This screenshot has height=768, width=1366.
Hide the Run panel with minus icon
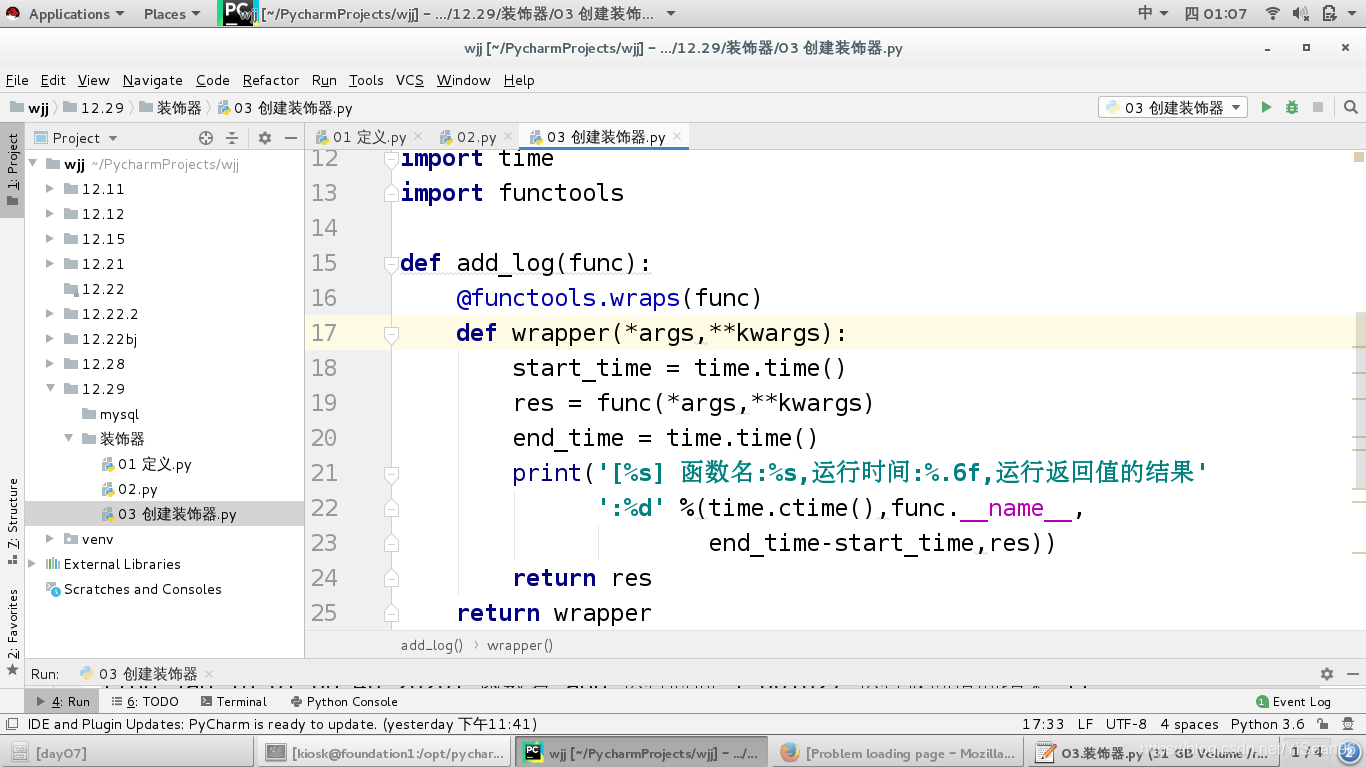[1351, 674]
